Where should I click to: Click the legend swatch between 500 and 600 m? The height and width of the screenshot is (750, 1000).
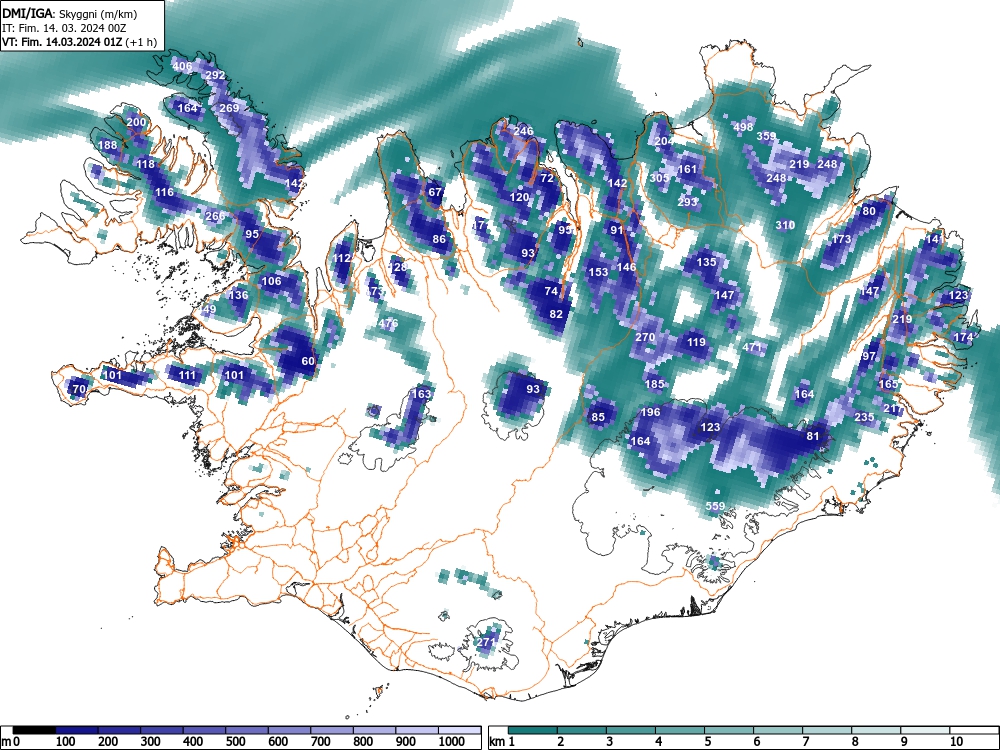pyautogui.click(x=247, y=730)
